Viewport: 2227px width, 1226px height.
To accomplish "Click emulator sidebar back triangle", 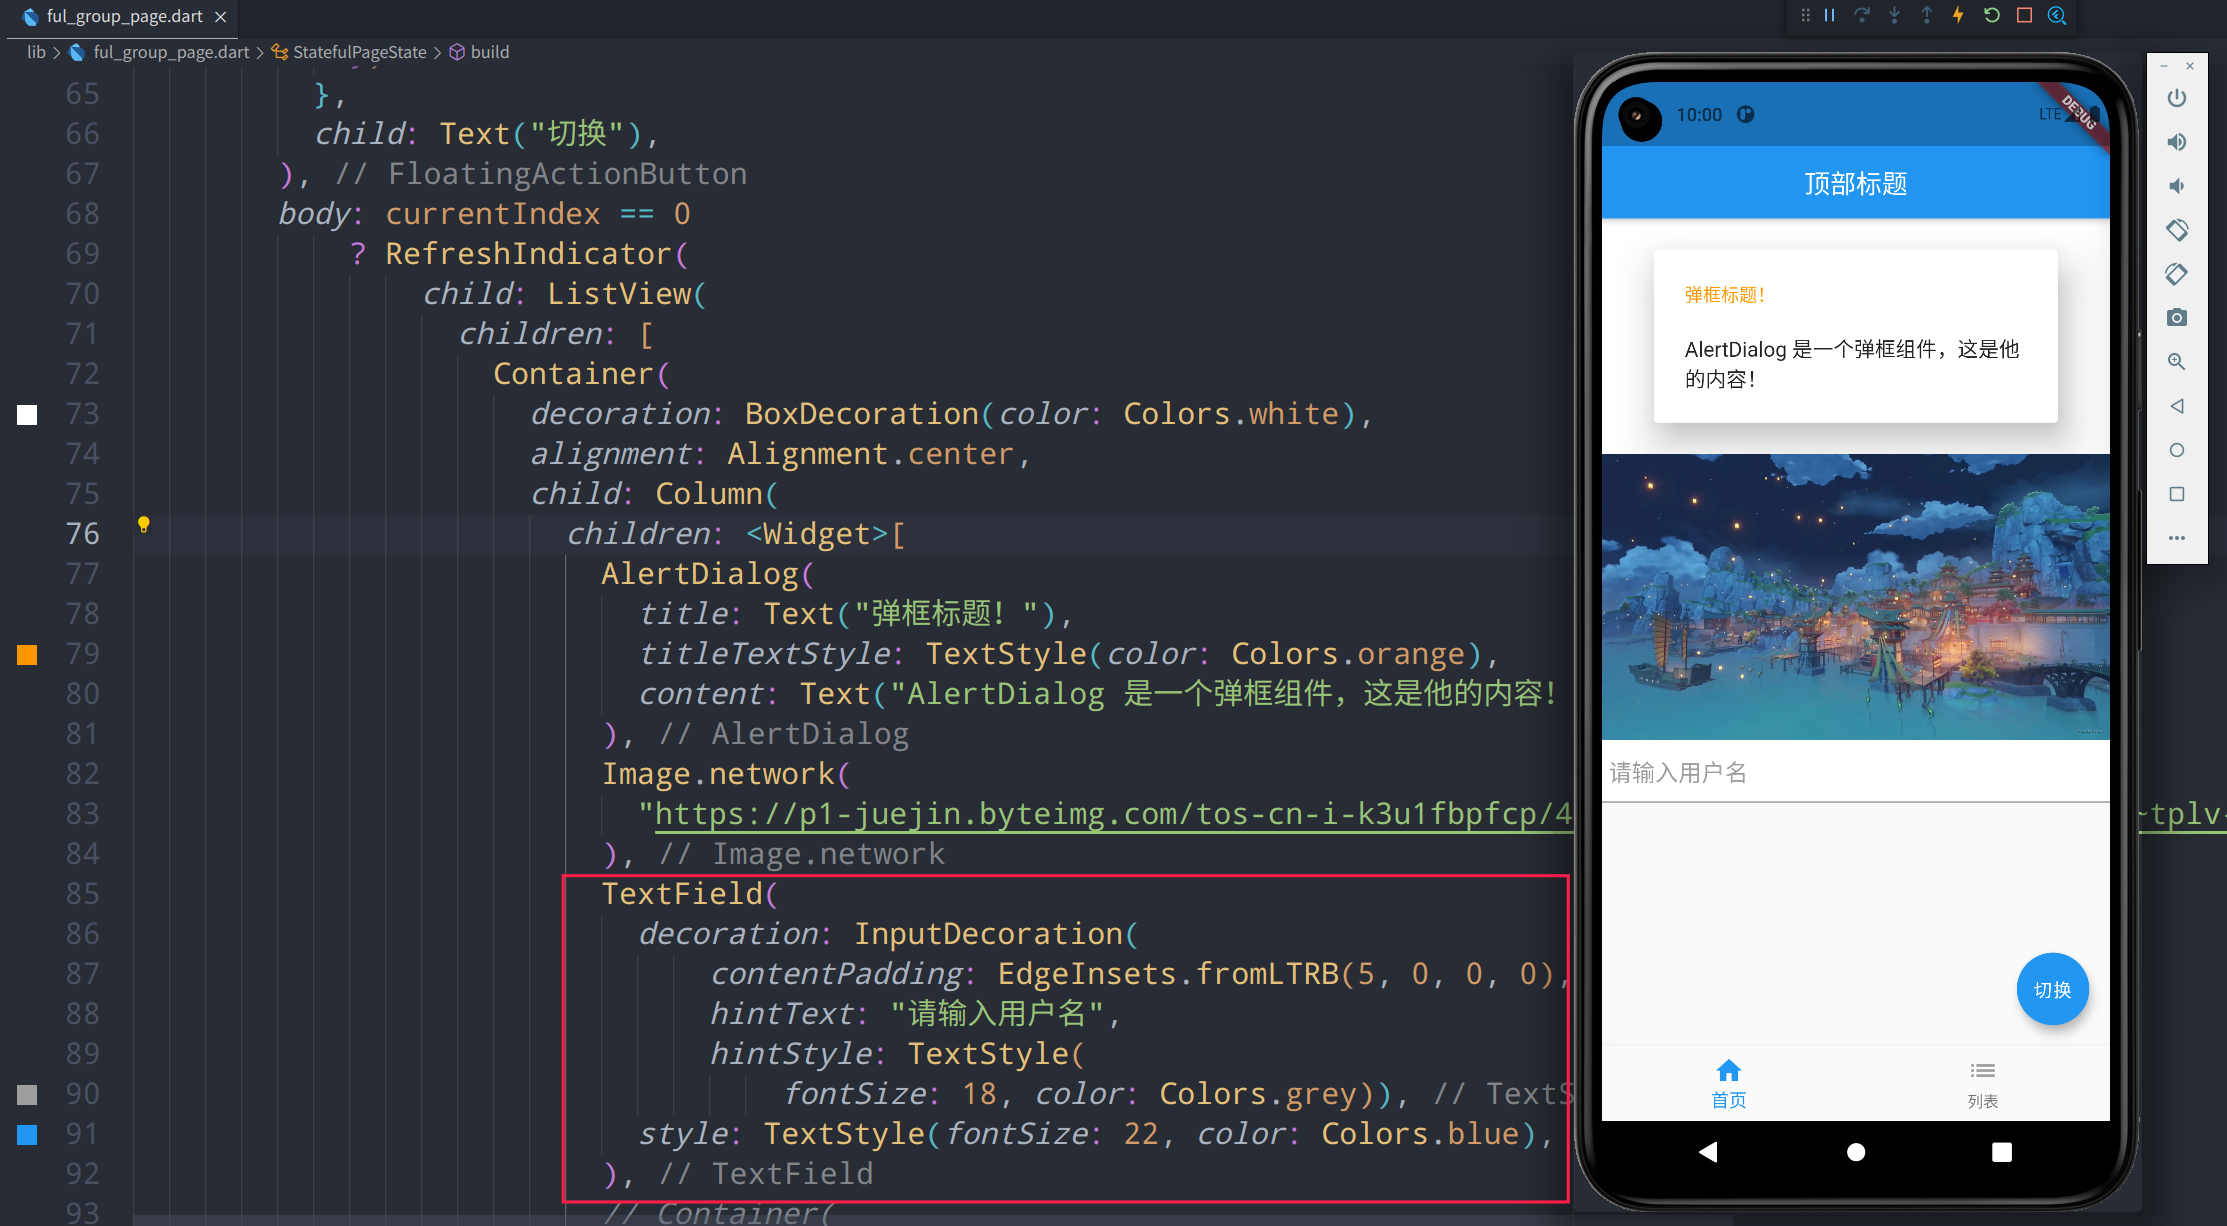I will click(2177, 406).
